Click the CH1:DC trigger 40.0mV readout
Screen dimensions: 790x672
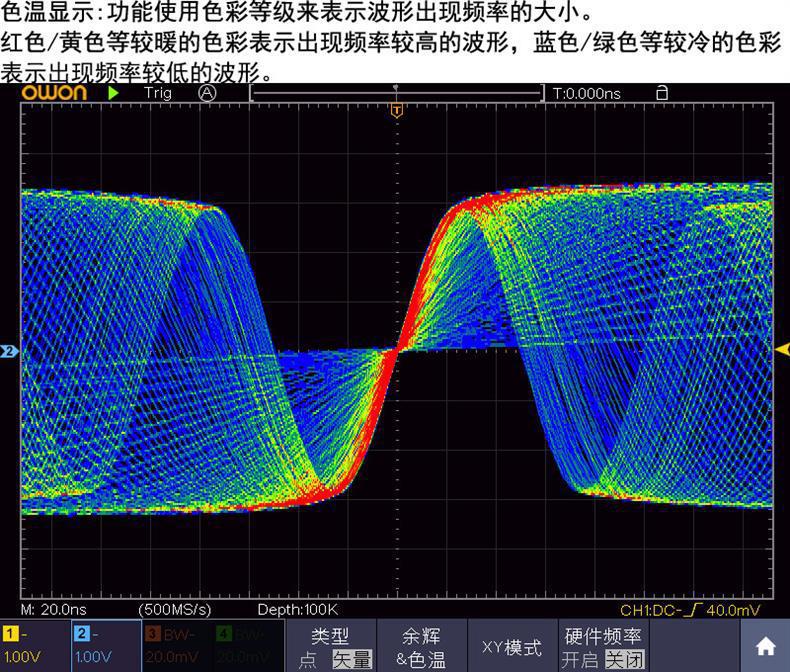click(x=689, y=610)
